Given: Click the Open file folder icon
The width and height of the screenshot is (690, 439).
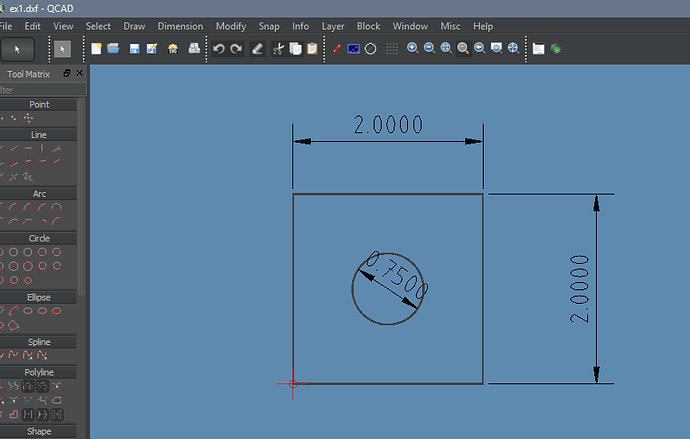Looking at the screenshot, I should 113,48.
